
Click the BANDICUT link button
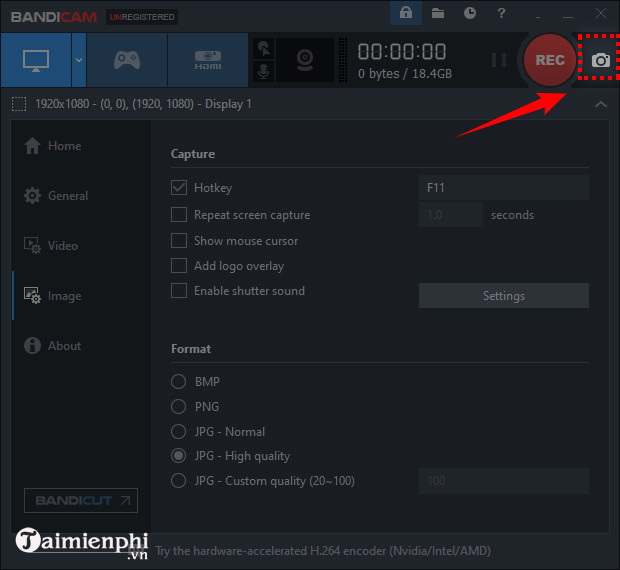(81, 500)
